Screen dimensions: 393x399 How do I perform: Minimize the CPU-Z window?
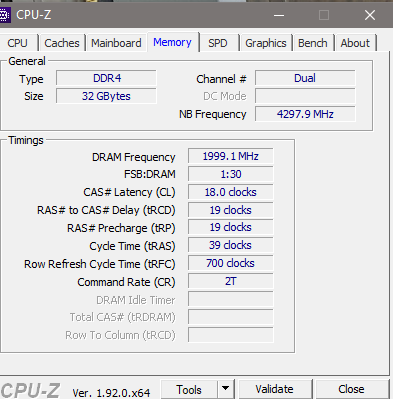279,15
